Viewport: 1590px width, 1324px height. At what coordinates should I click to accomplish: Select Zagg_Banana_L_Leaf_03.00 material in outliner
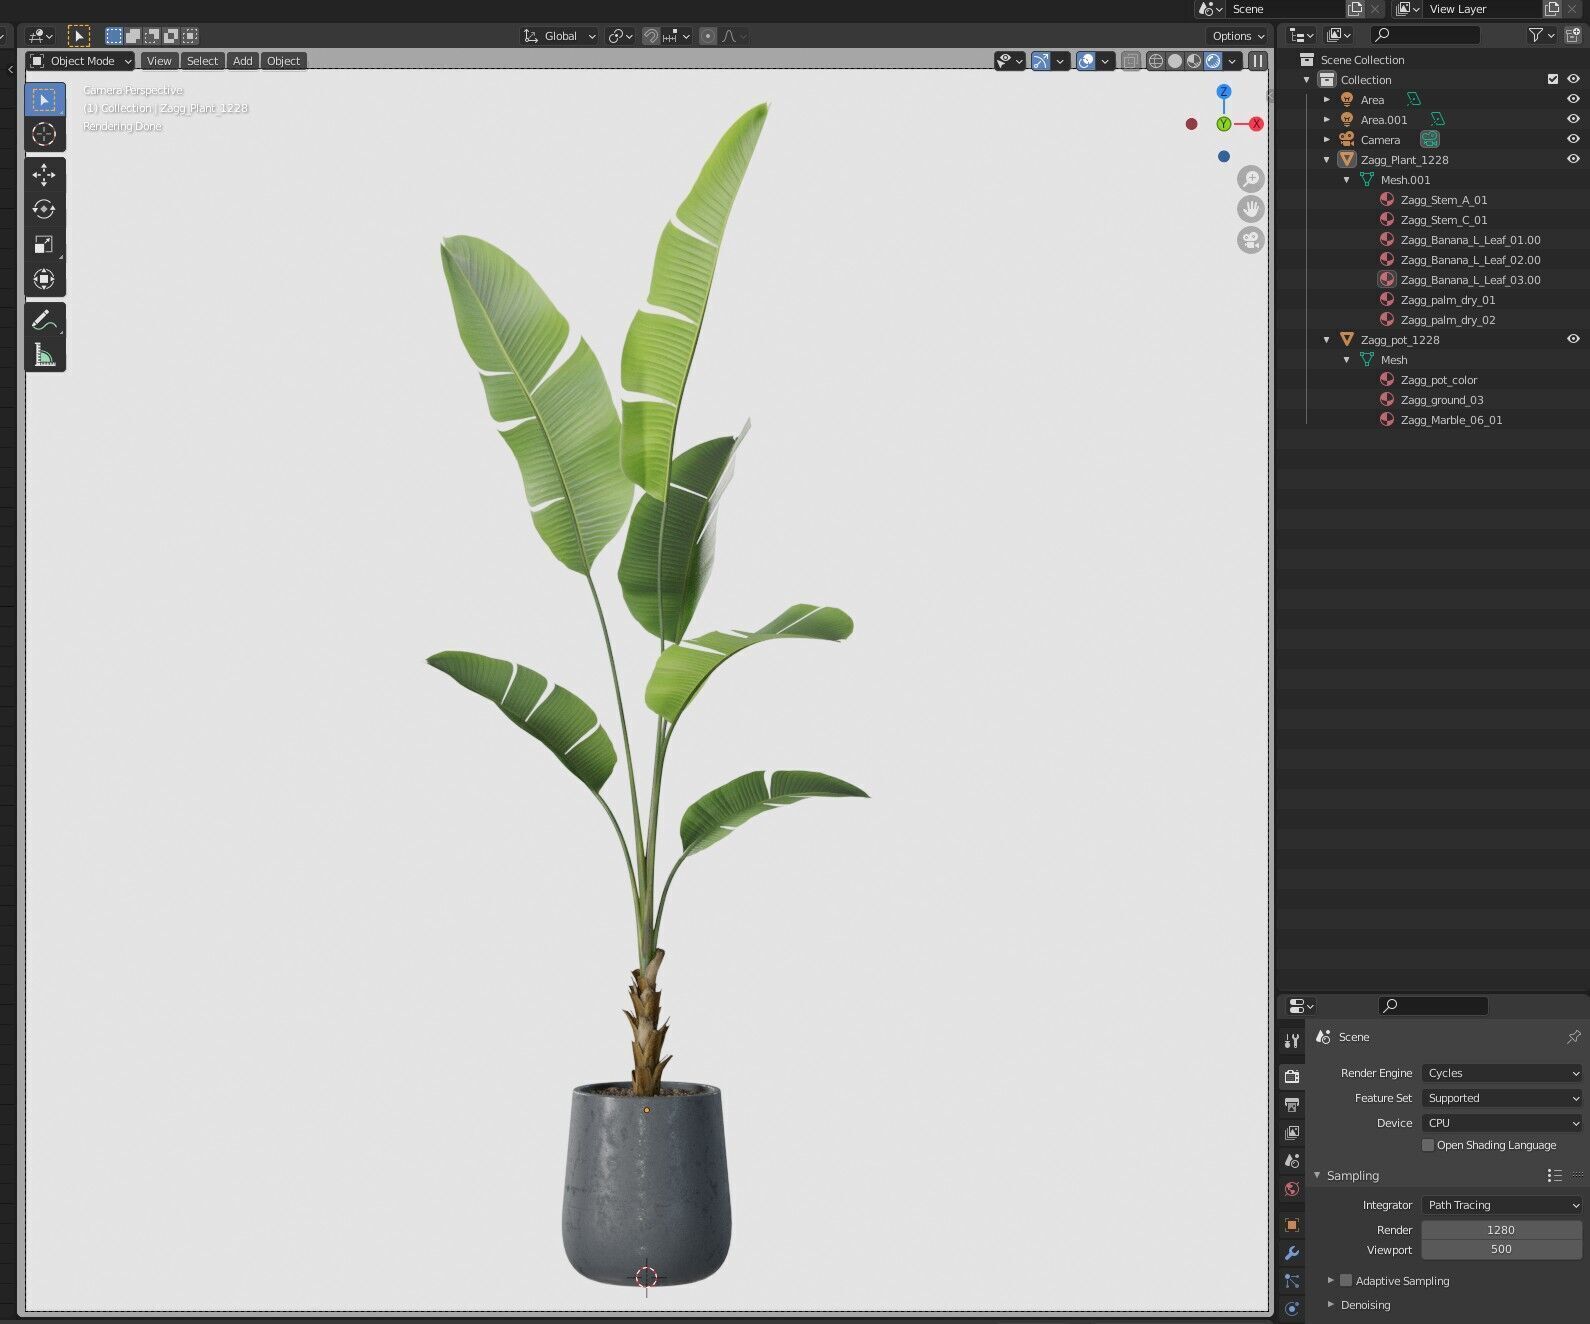coord(1470,280)
